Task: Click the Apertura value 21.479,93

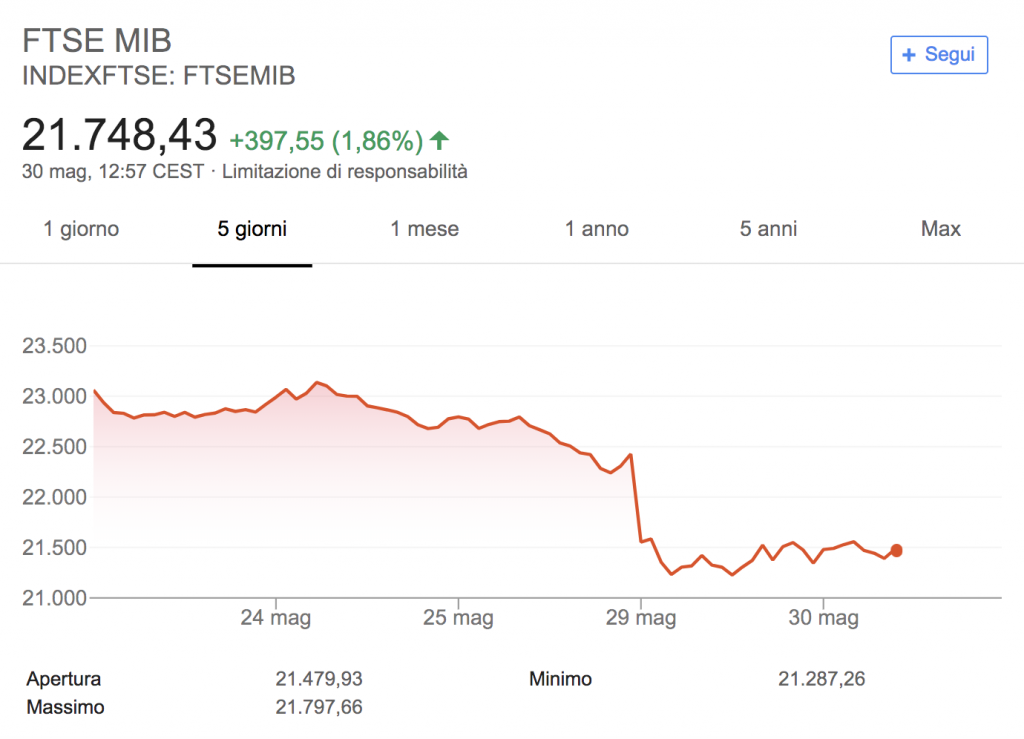Action: pyautogui.click(x=319, y=679)
